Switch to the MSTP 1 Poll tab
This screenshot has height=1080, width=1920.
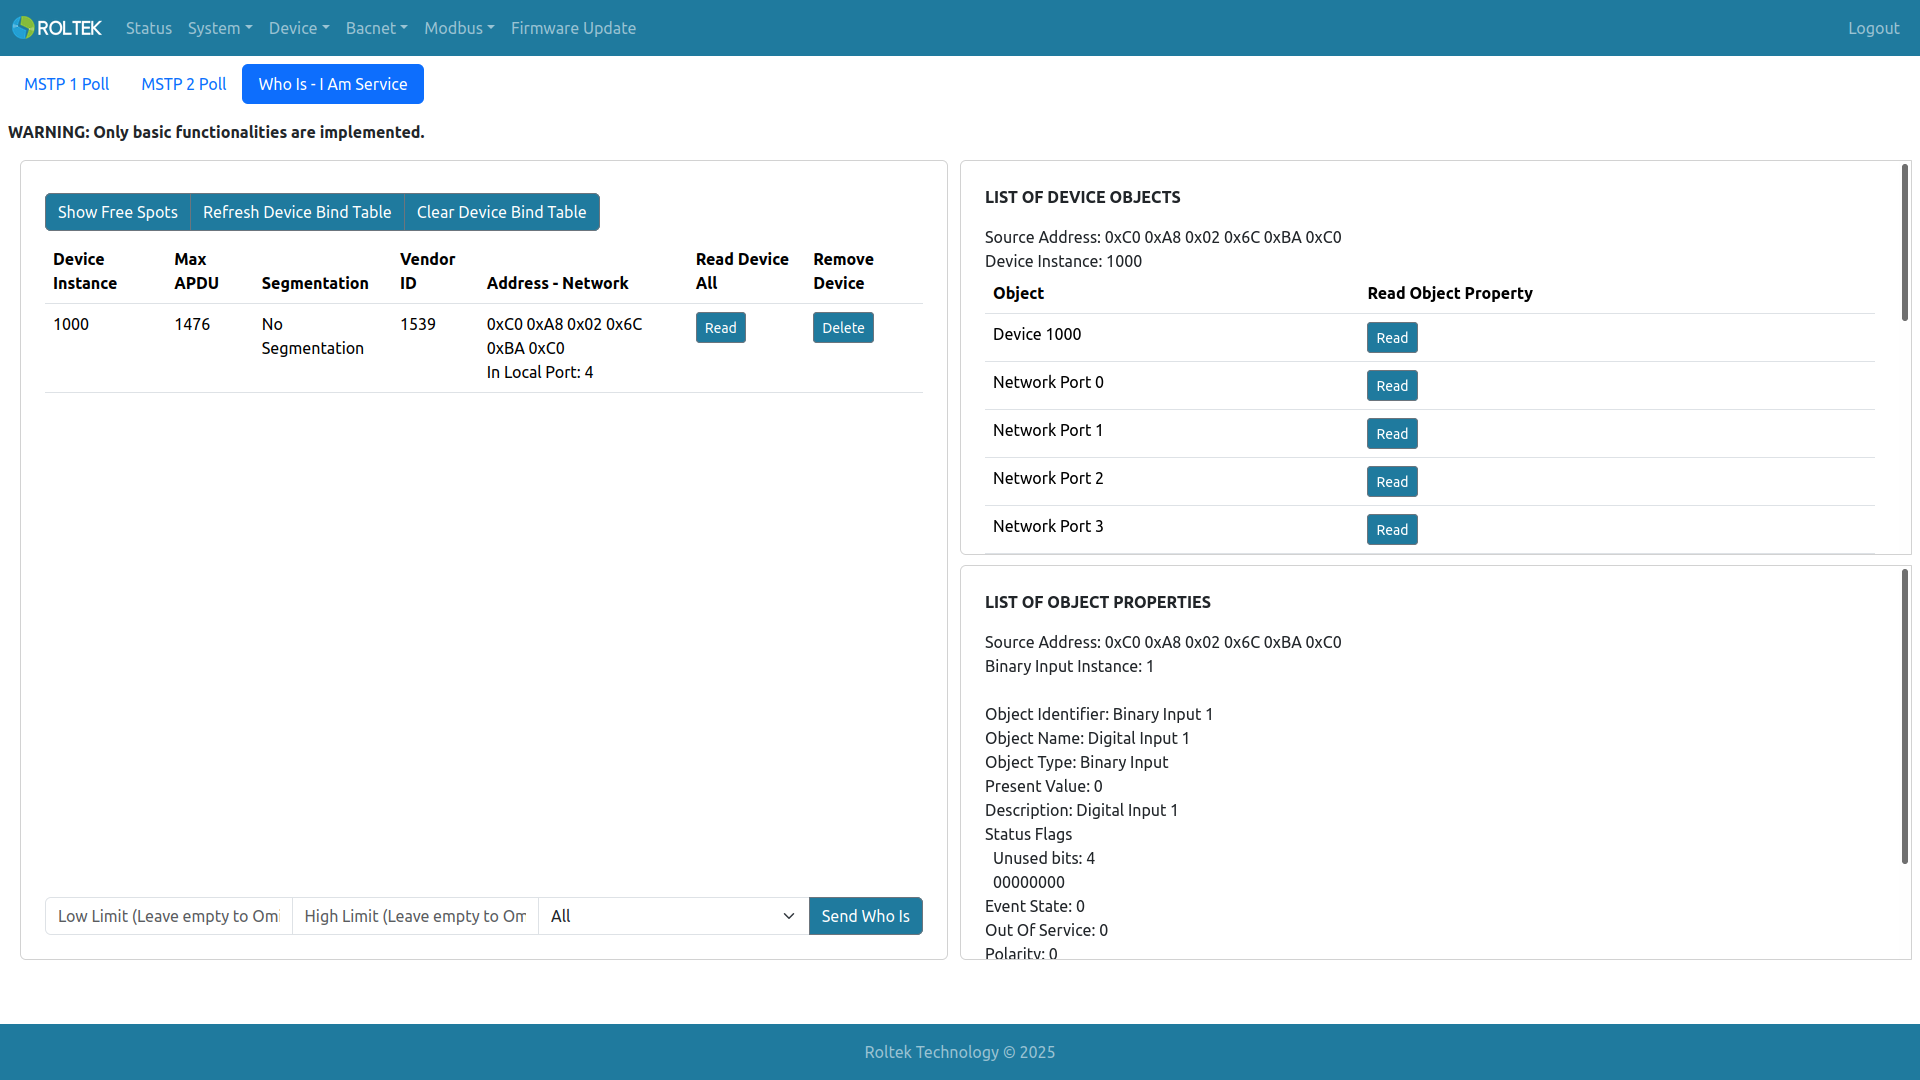pyautogui.click(x=67, y=84)
